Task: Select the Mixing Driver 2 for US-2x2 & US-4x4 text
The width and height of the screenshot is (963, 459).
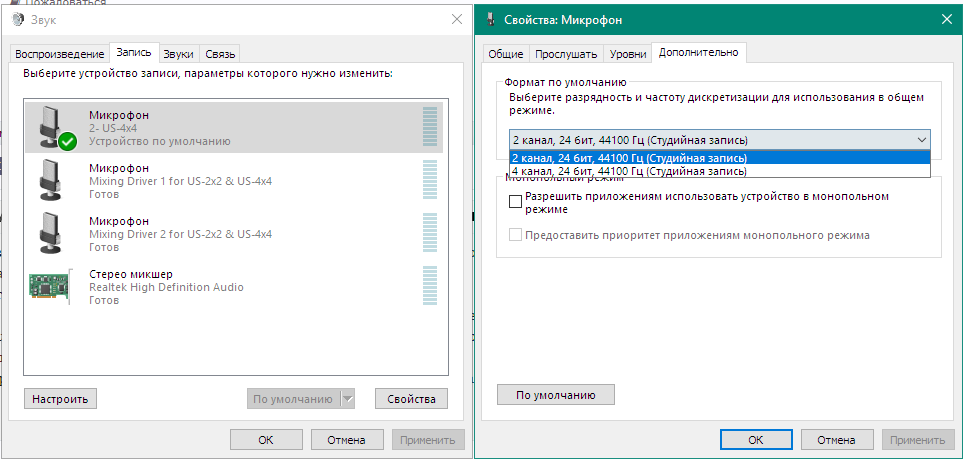Action: (181, 234)
